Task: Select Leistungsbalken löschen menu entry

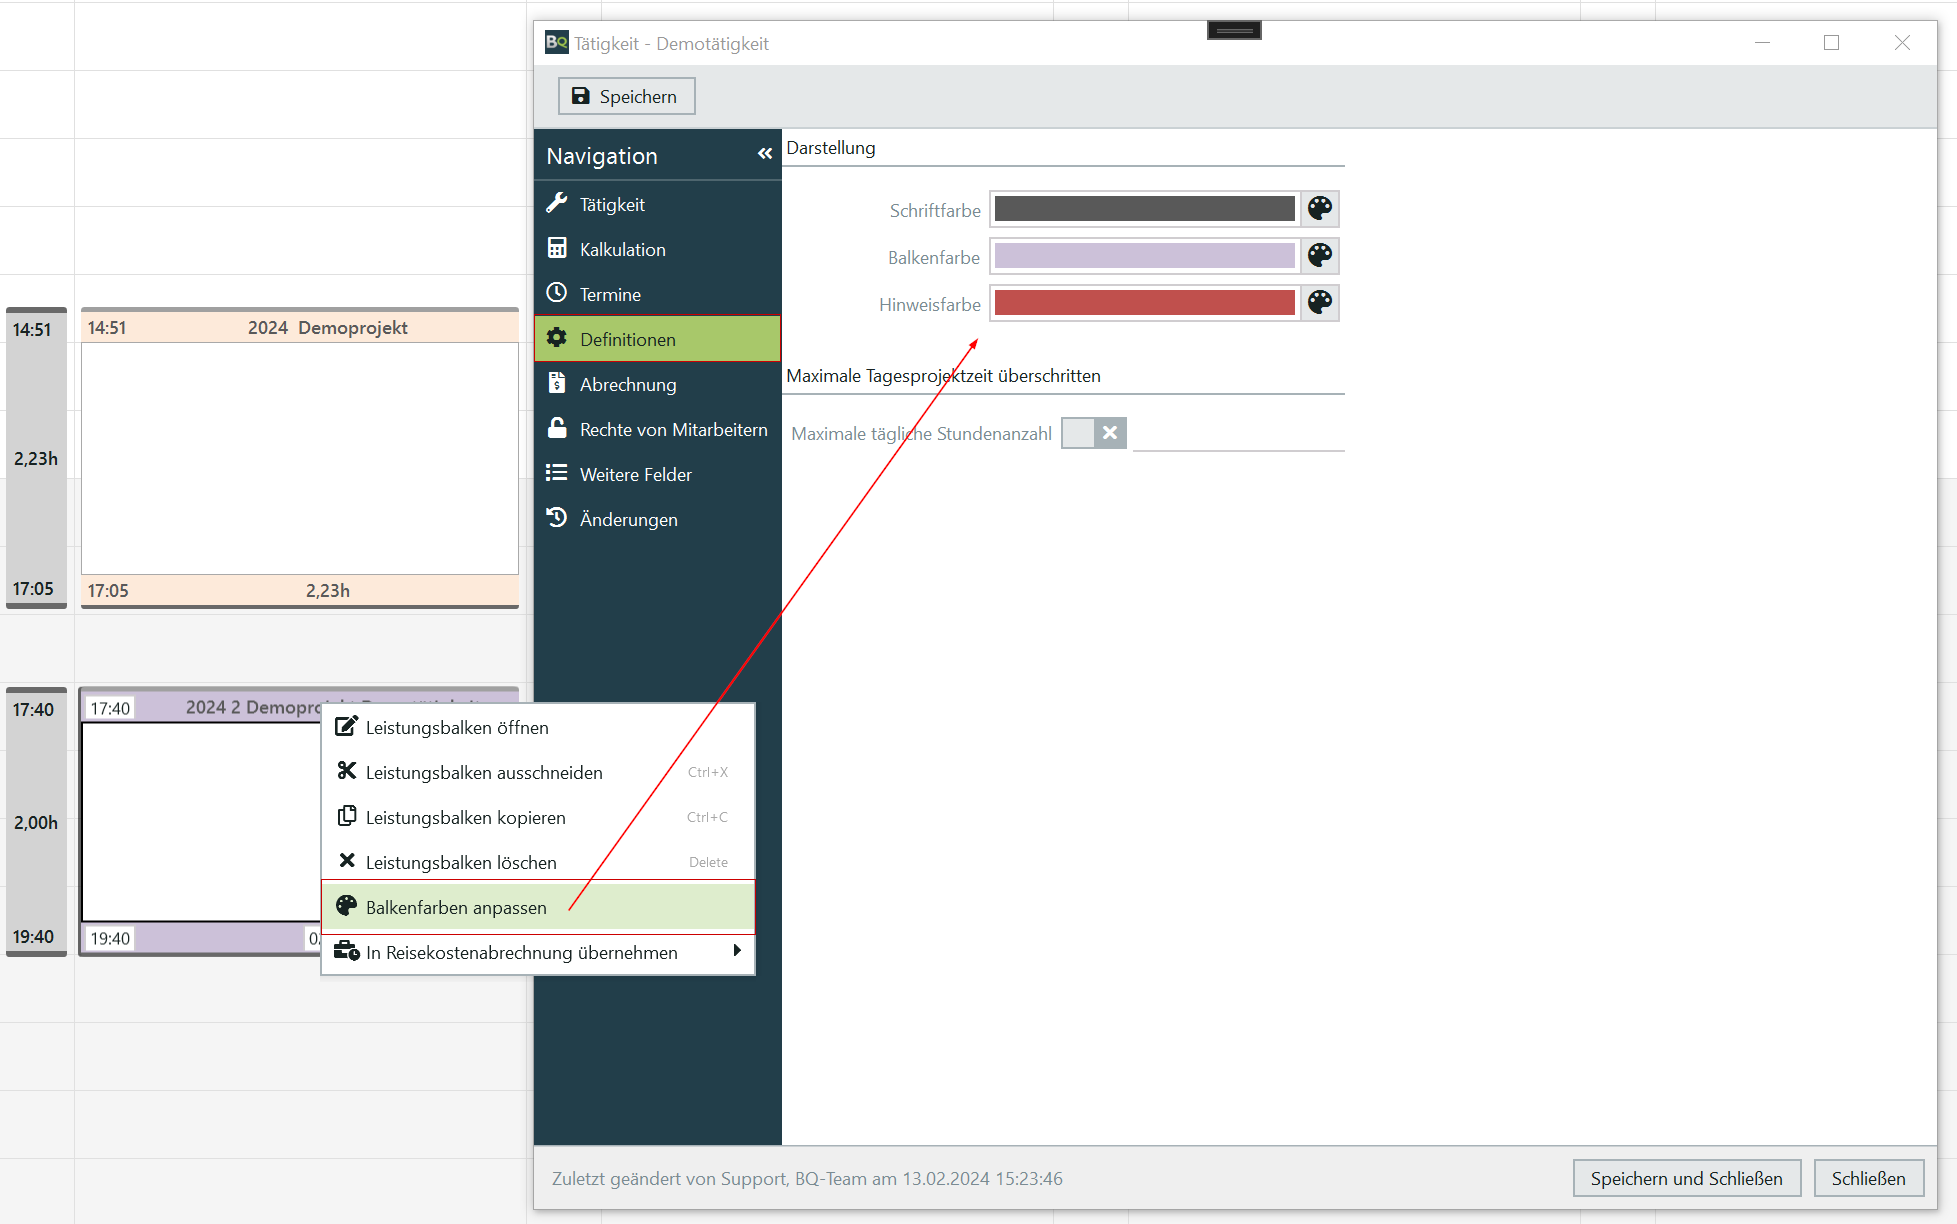Action: pyautogui.click(x=460, y=862)
